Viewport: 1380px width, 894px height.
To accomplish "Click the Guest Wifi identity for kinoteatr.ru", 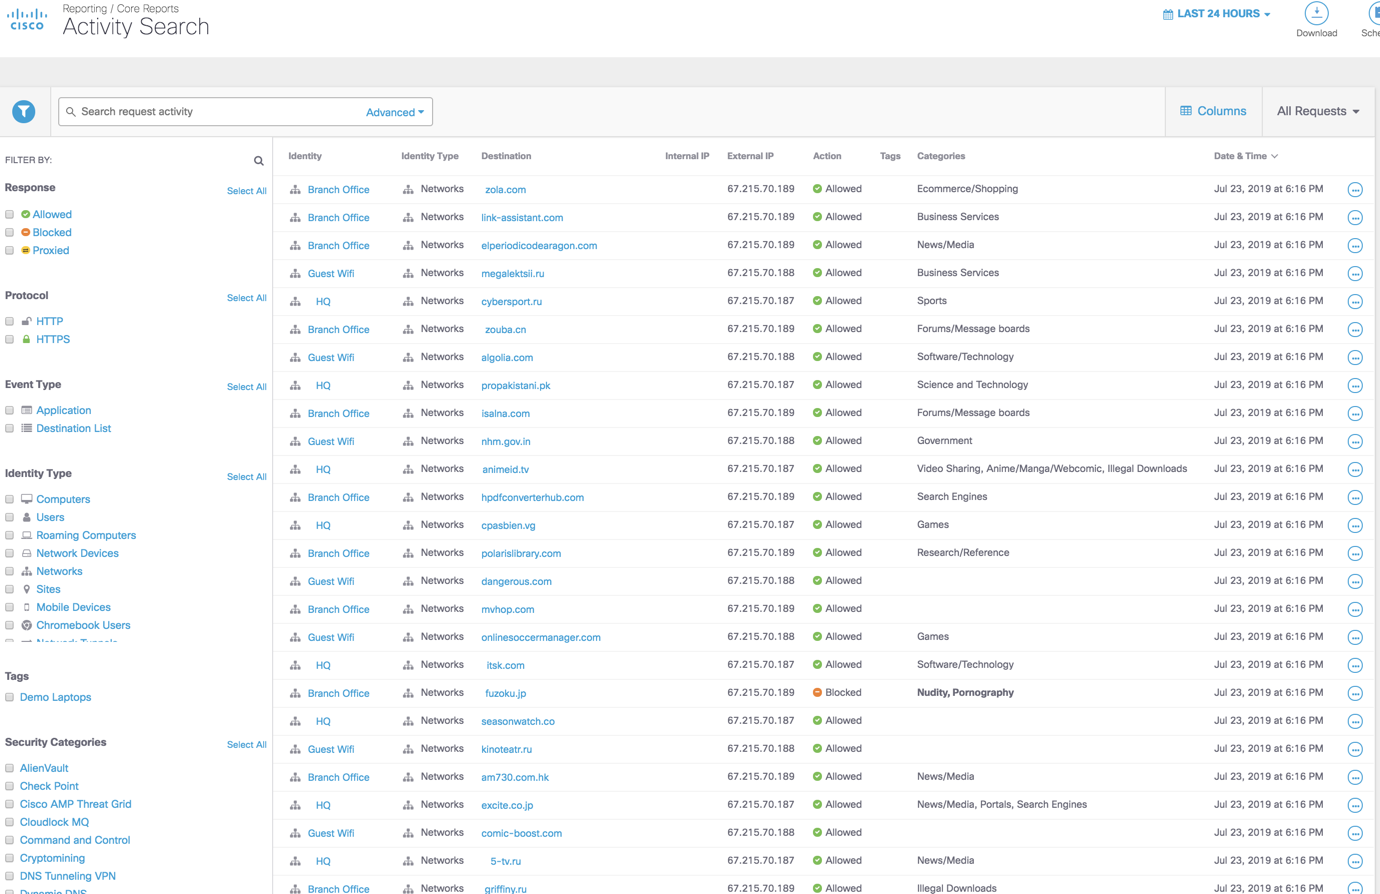I will click(x=331, y=749).
